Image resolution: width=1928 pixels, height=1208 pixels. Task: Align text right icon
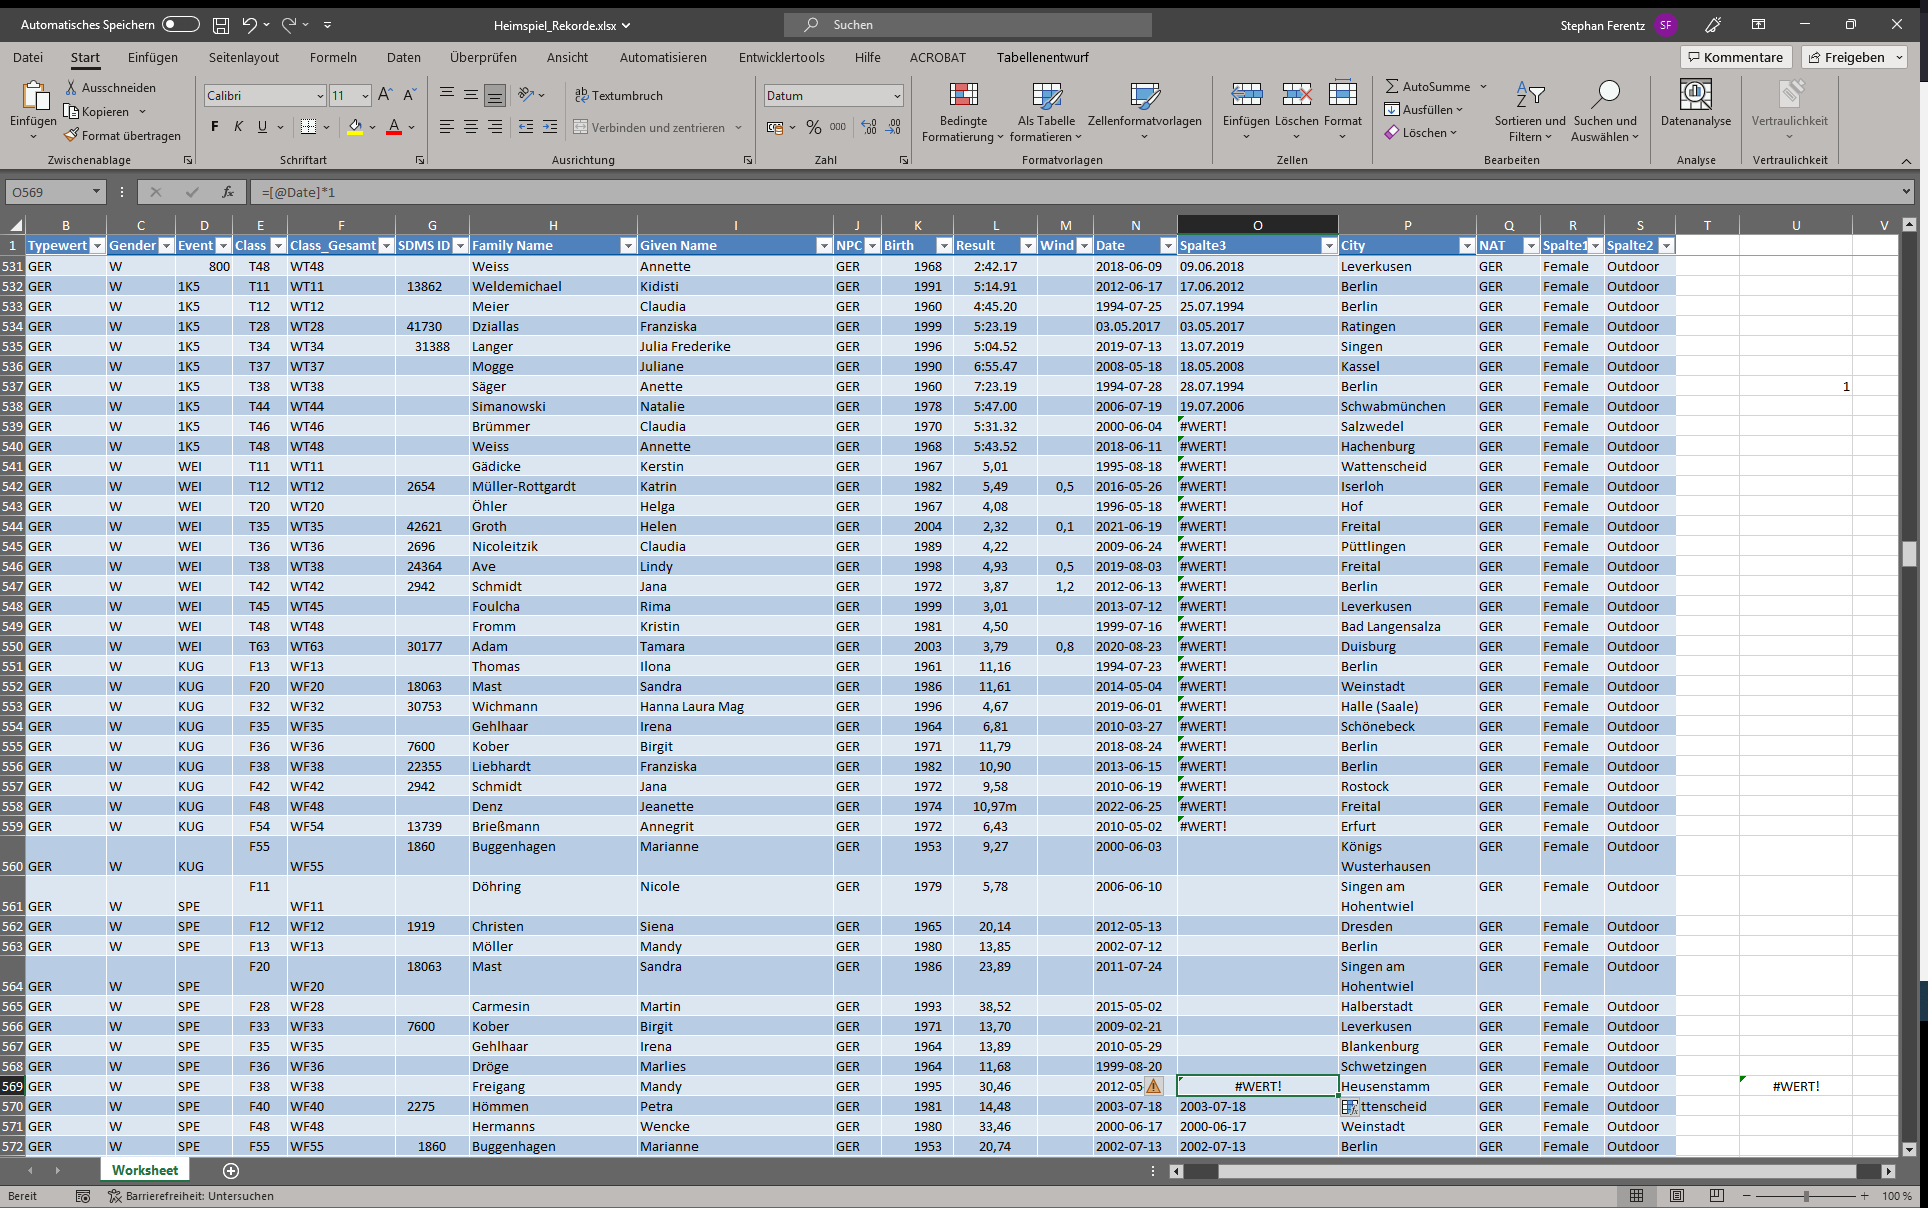tap(495, 127)
